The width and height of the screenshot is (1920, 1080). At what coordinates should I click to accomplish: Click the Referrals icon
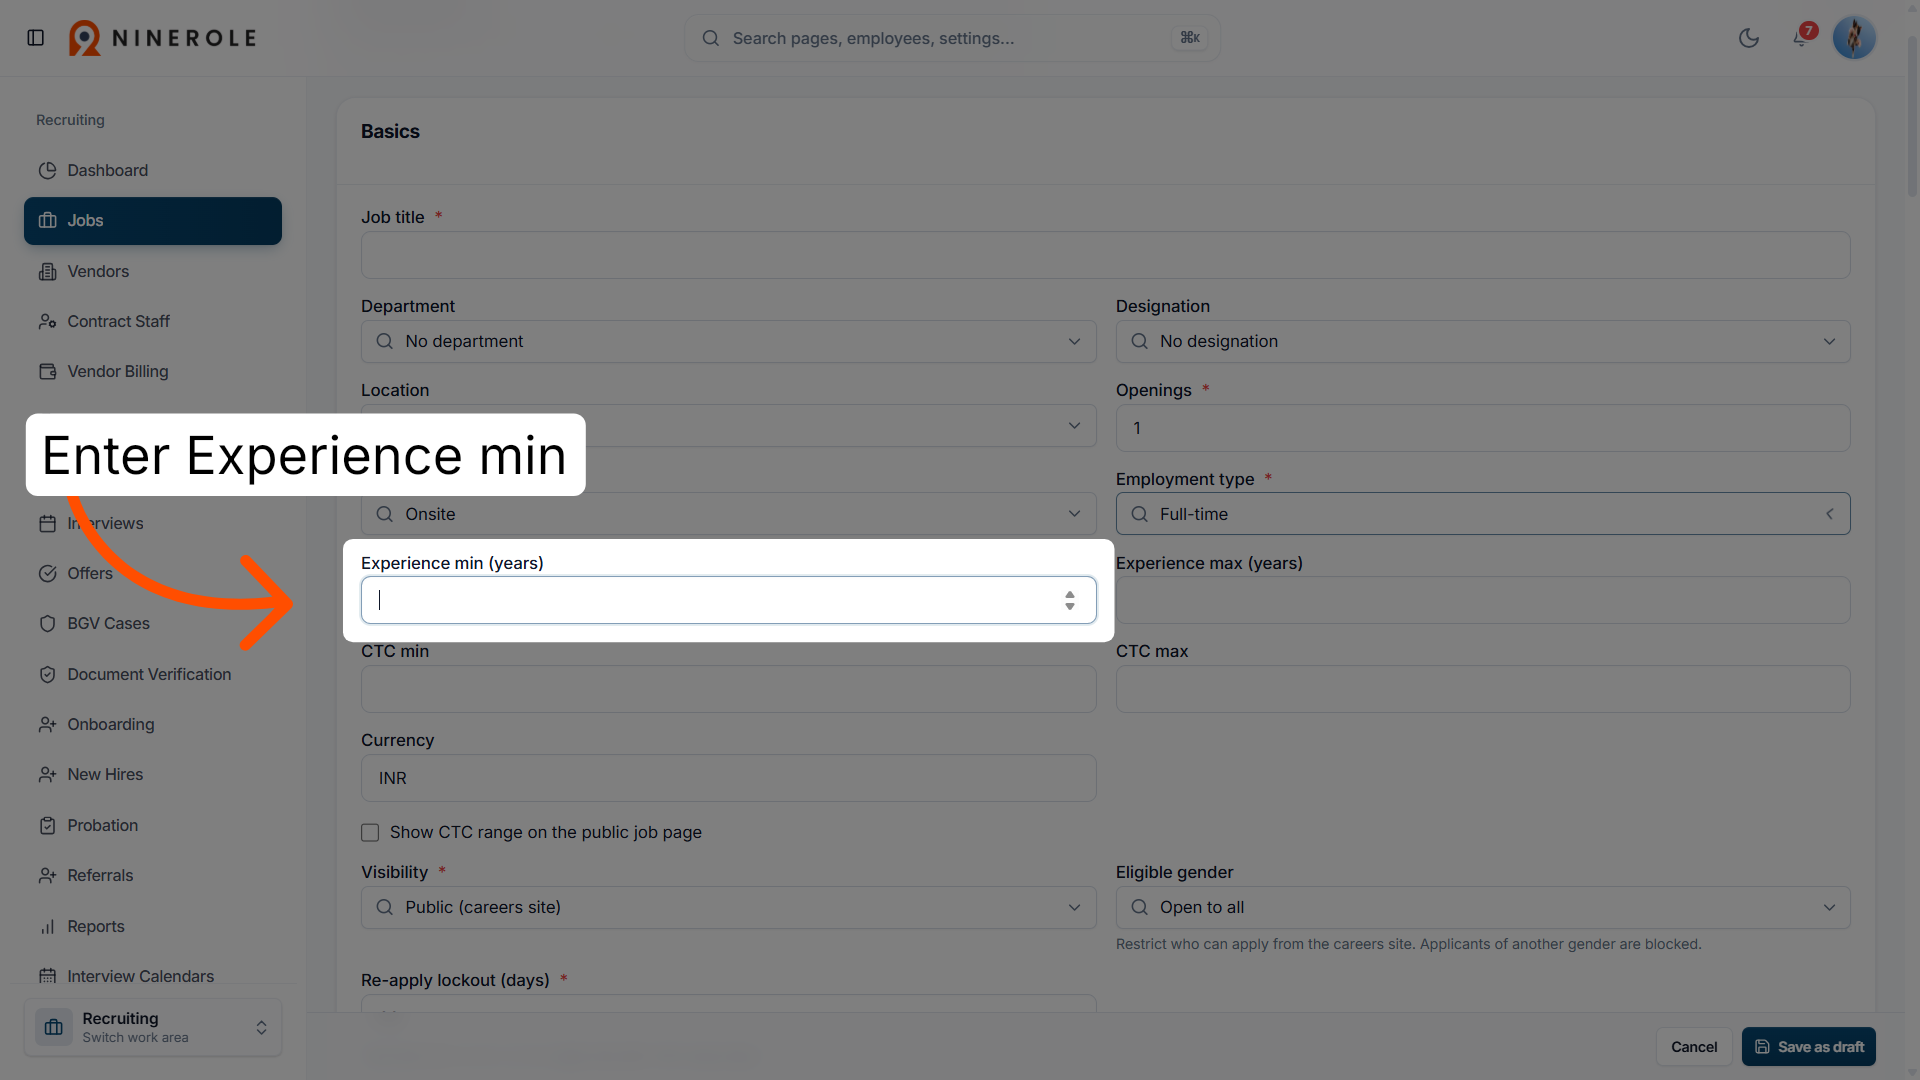pos(47,875)
